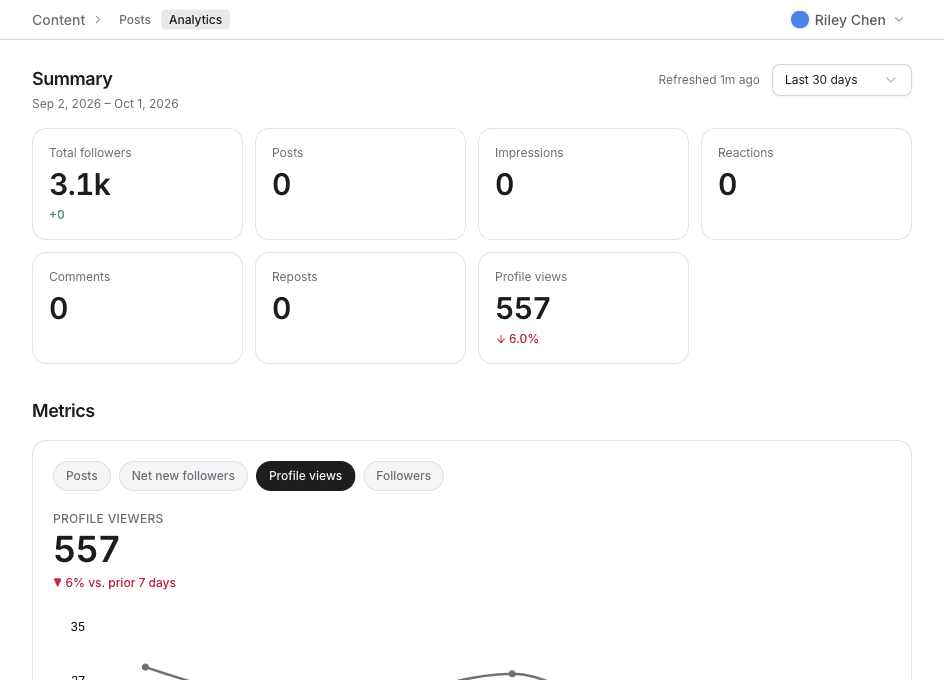Click the Metrics section heading
The image size is (944, 680).
(x=63, y=411)
